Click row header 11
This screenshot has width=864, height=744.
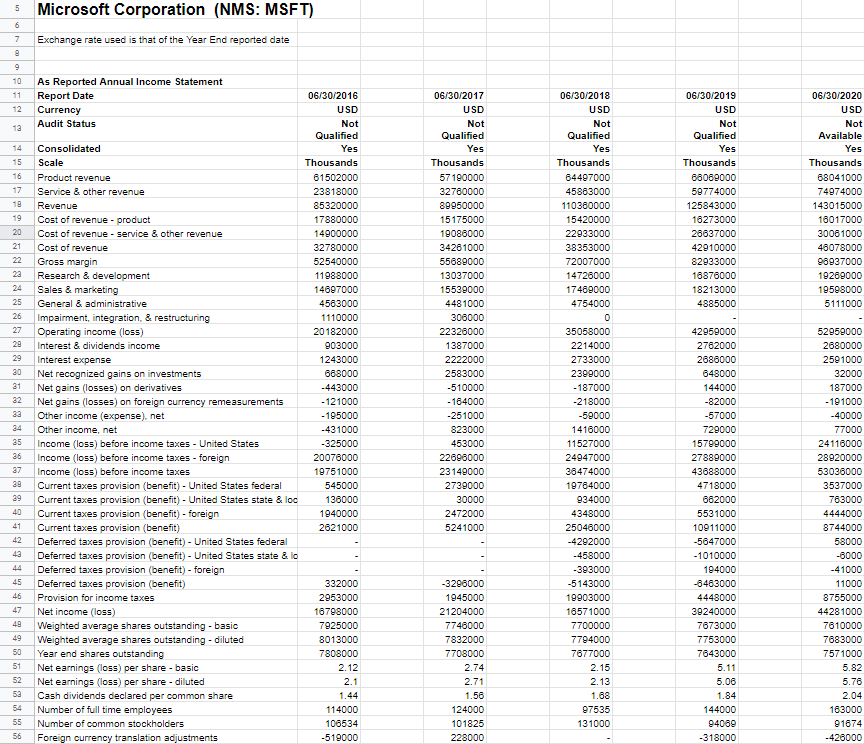point(18,95)
